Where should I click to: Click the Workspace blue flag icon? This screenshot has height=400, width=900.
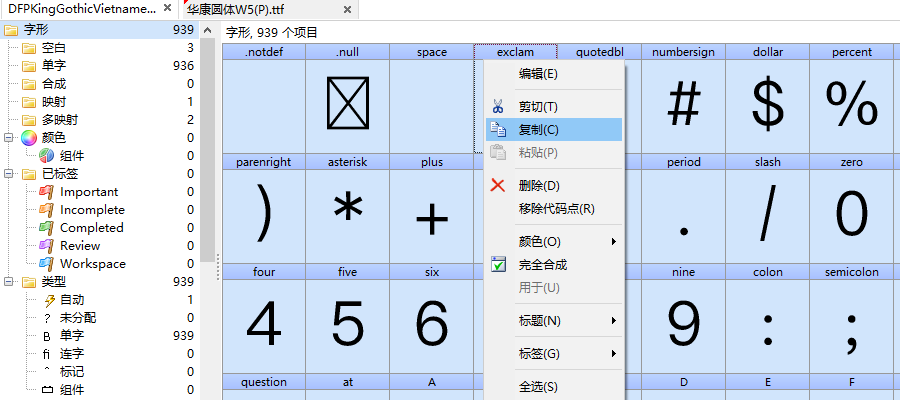coord(46,264)
